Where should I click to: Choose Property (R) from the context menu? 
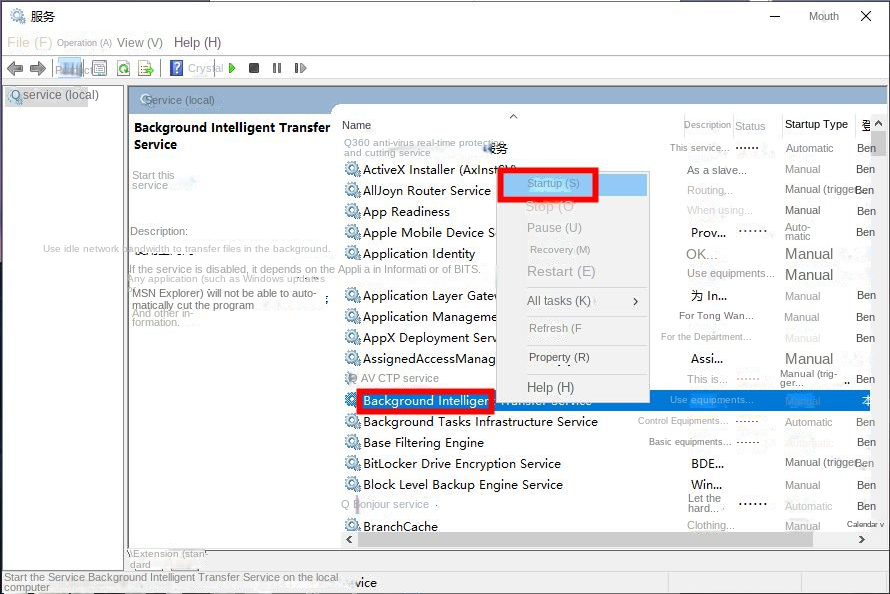click(x=559, y=357)
